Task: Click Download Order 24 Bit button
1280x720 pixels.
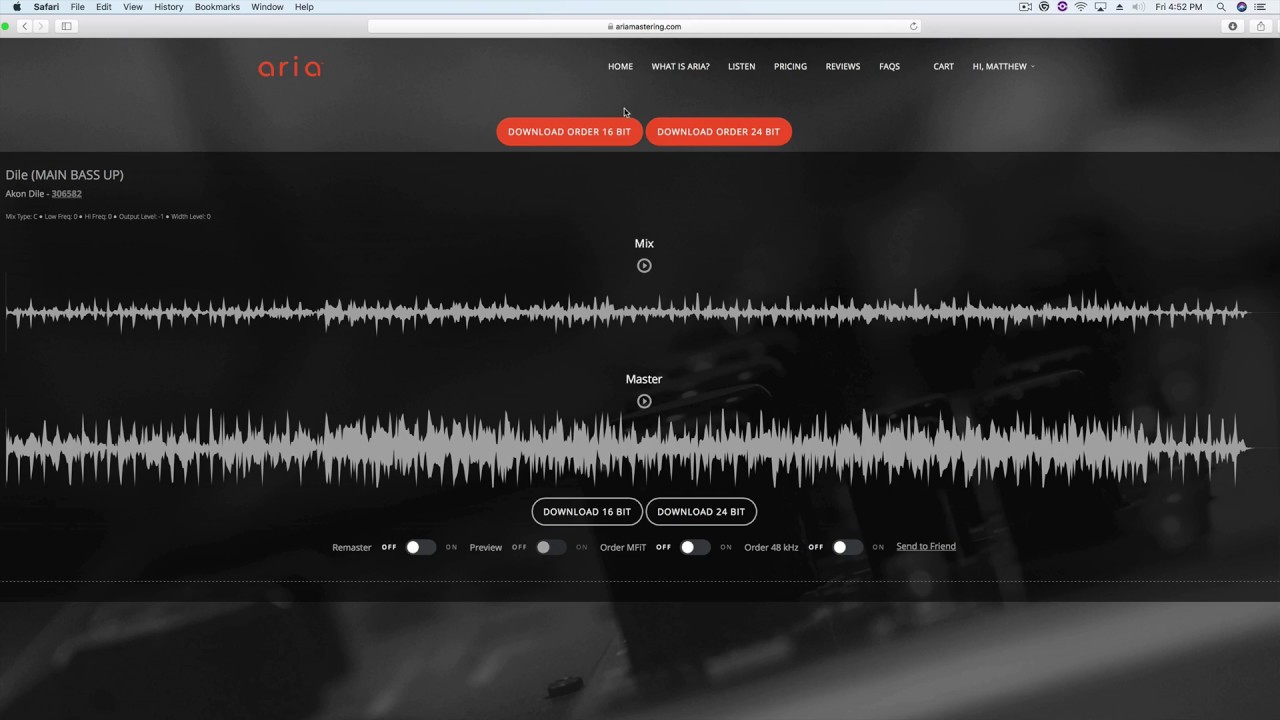Action: point(718,132)
